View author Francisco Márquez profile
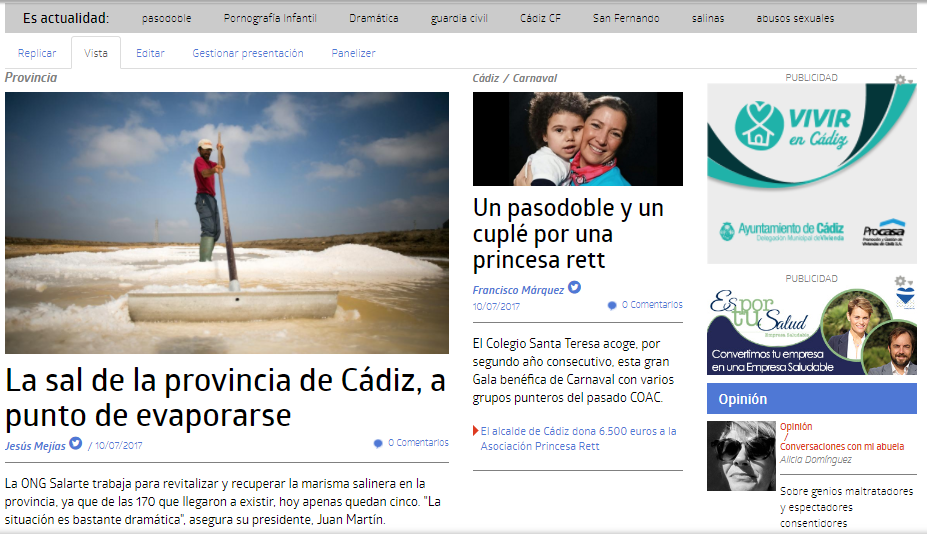Image resolution: width=927 pixels, height=534 pixels. coord(518,290)
